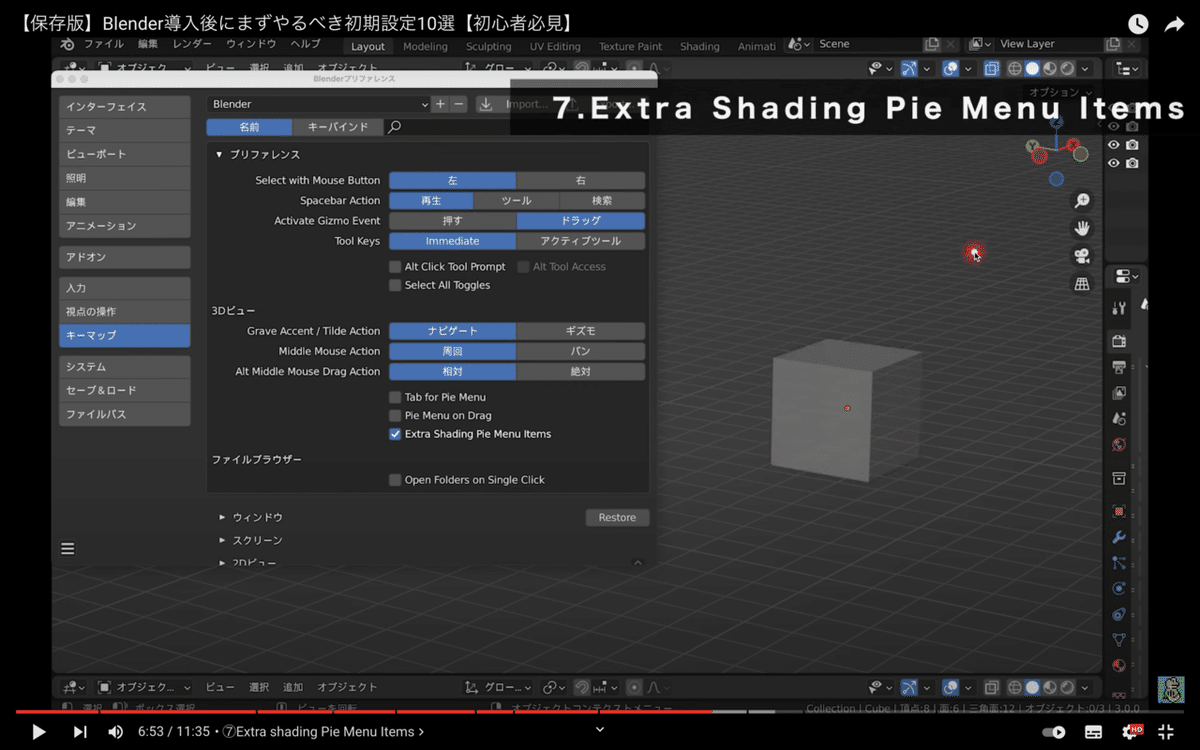Image resolution: width=1200 pixels, height=750 pixels.
Task: Switch to the UV Editing workspace tab
Action: [555, 46]
